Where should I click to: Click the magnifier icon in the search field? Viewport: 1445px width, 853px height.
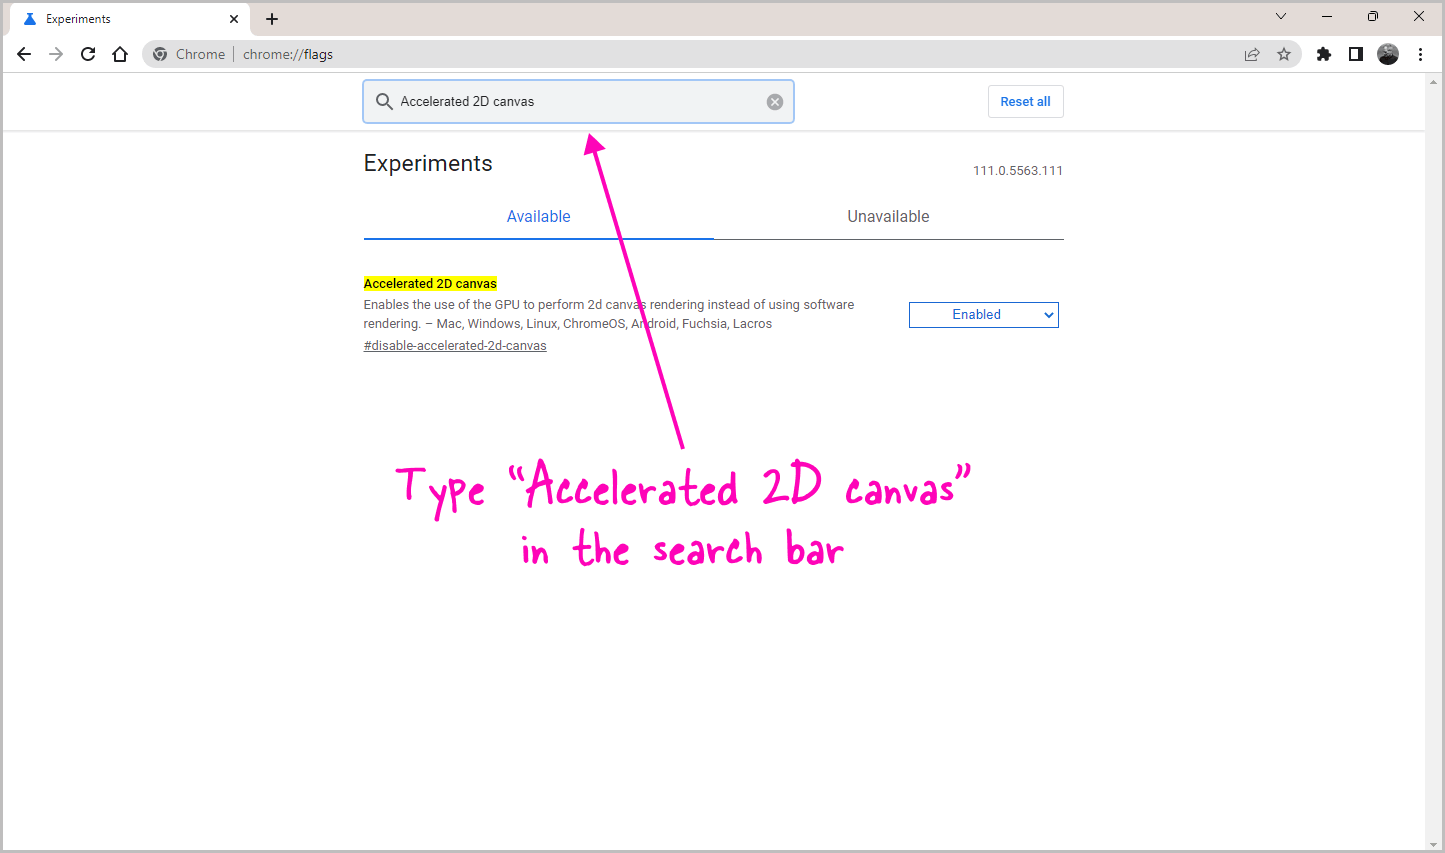[x=384, y=101]
